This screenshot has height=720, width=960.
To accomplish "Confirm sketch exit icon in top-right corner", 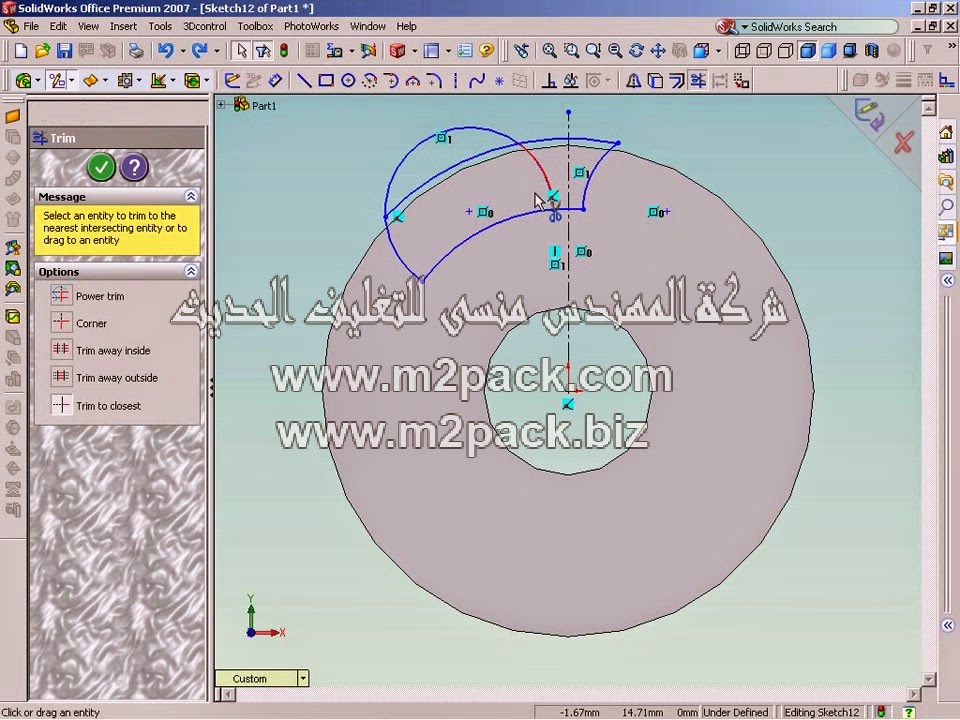I will pyautogui.click(x=869, y=114).
